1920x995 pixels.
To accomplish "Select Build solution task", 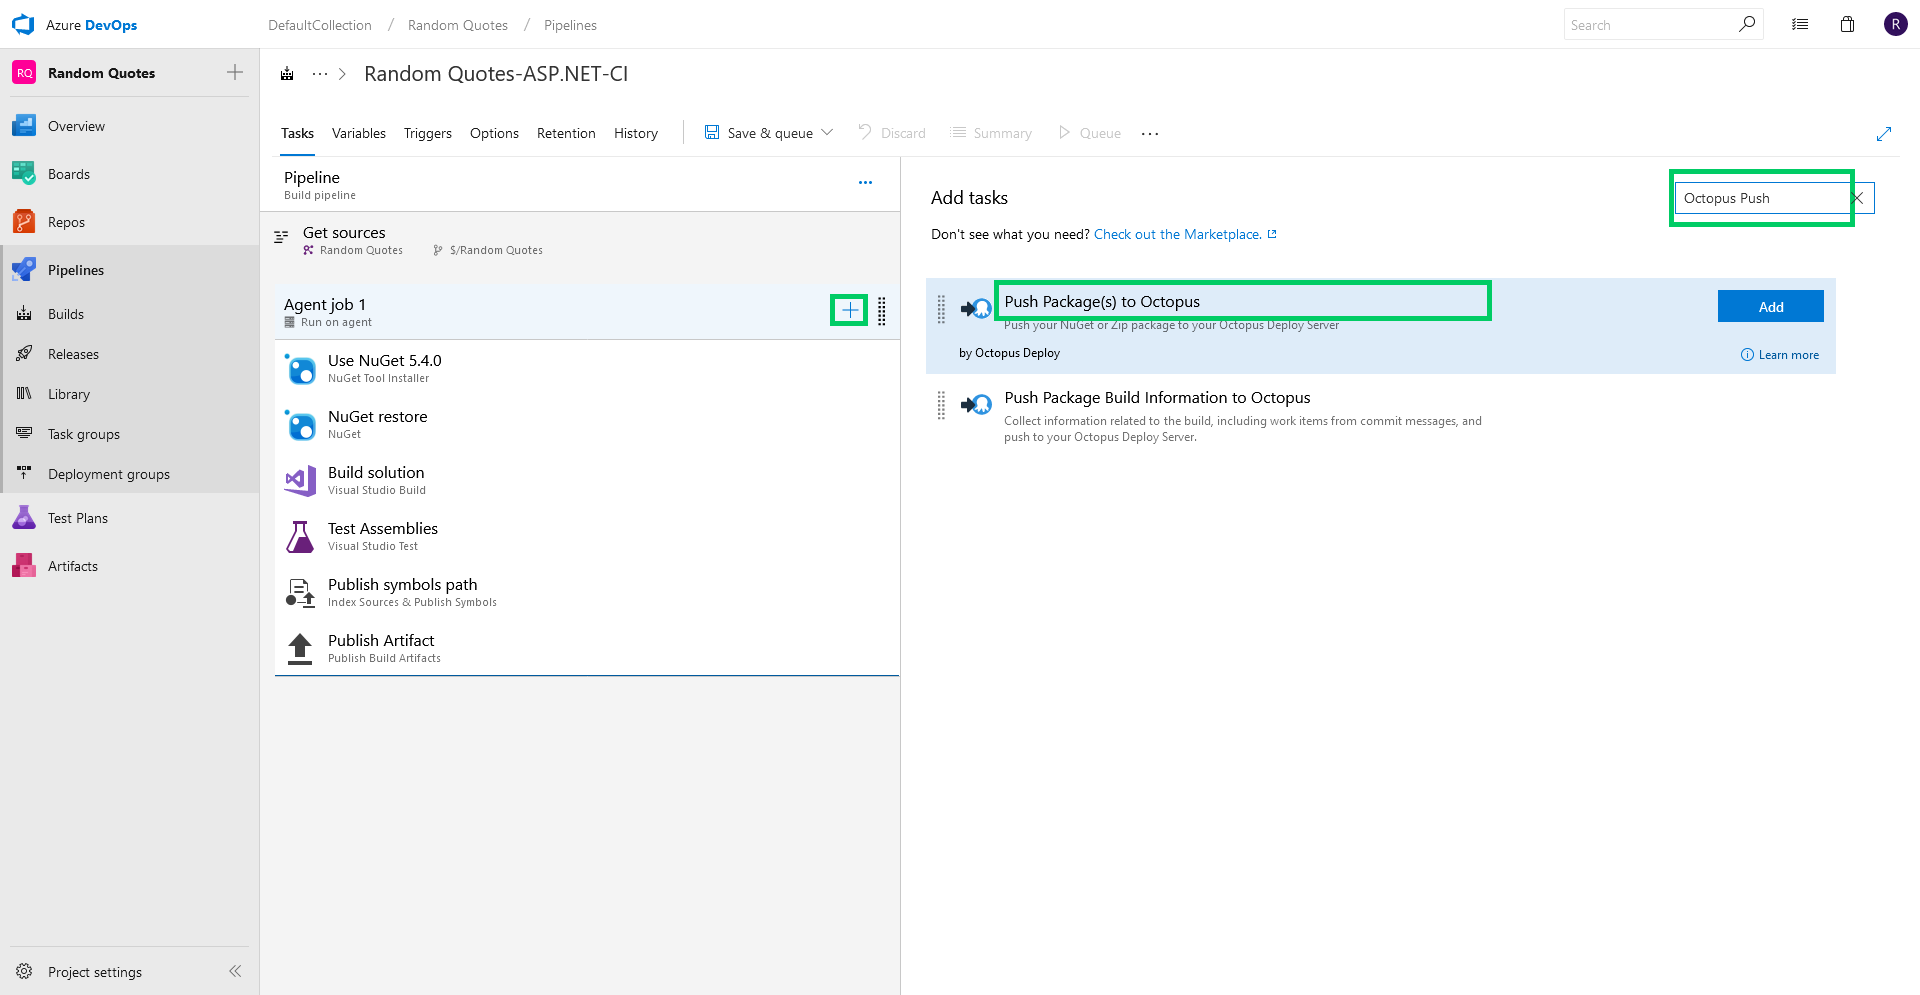I will click(587, 480).
